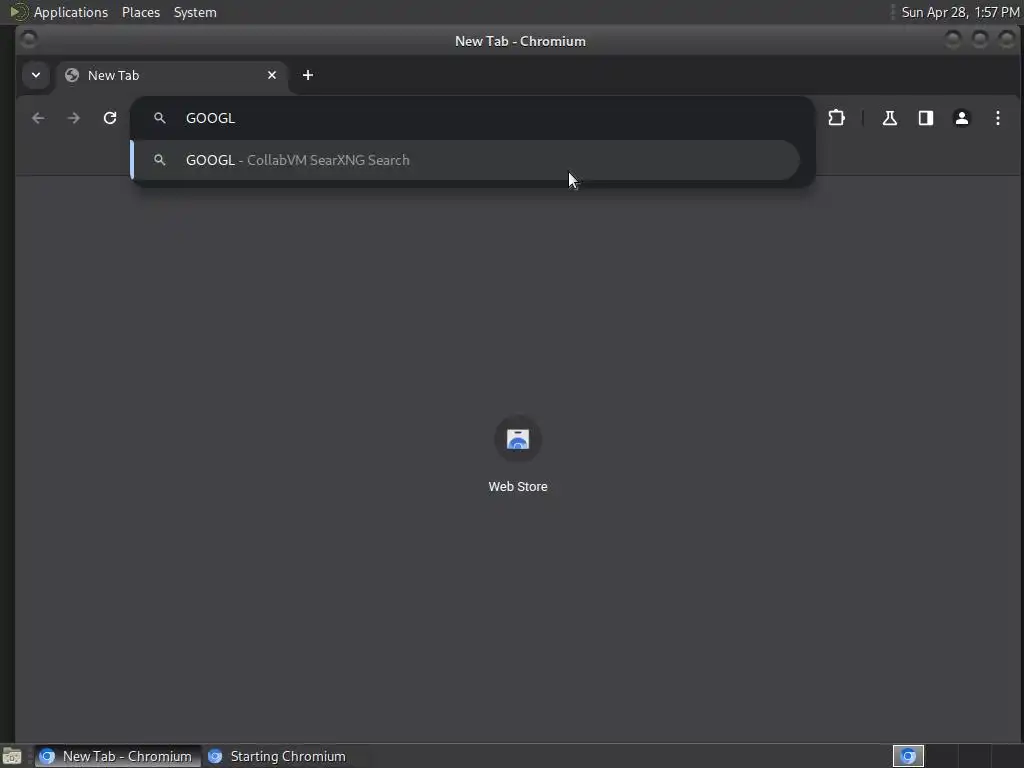Open a new tab with plus button
The image size is (1024, 768).
308,75
